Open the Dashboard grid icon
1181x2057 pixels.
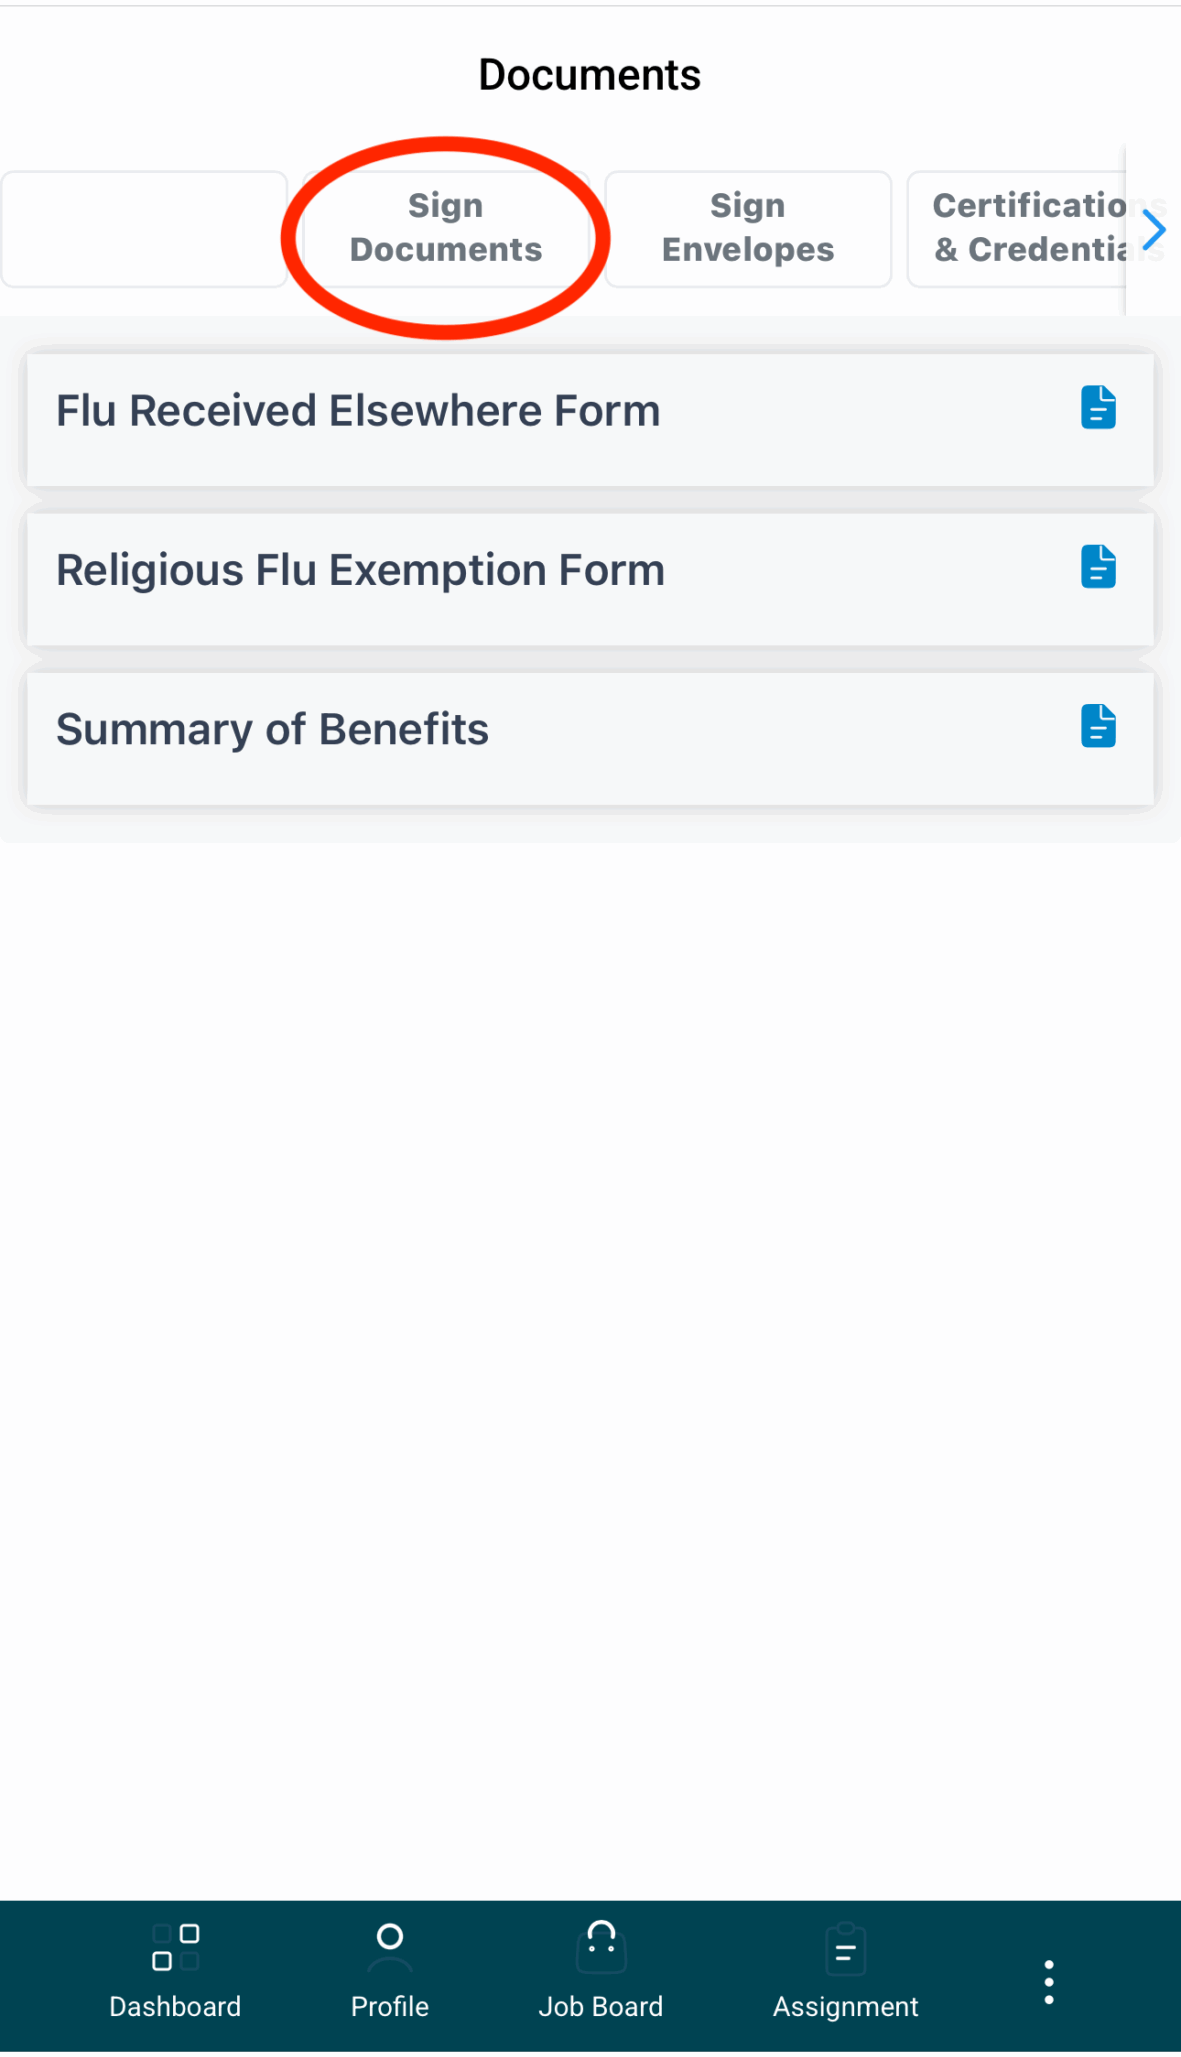click(175, 1946)
